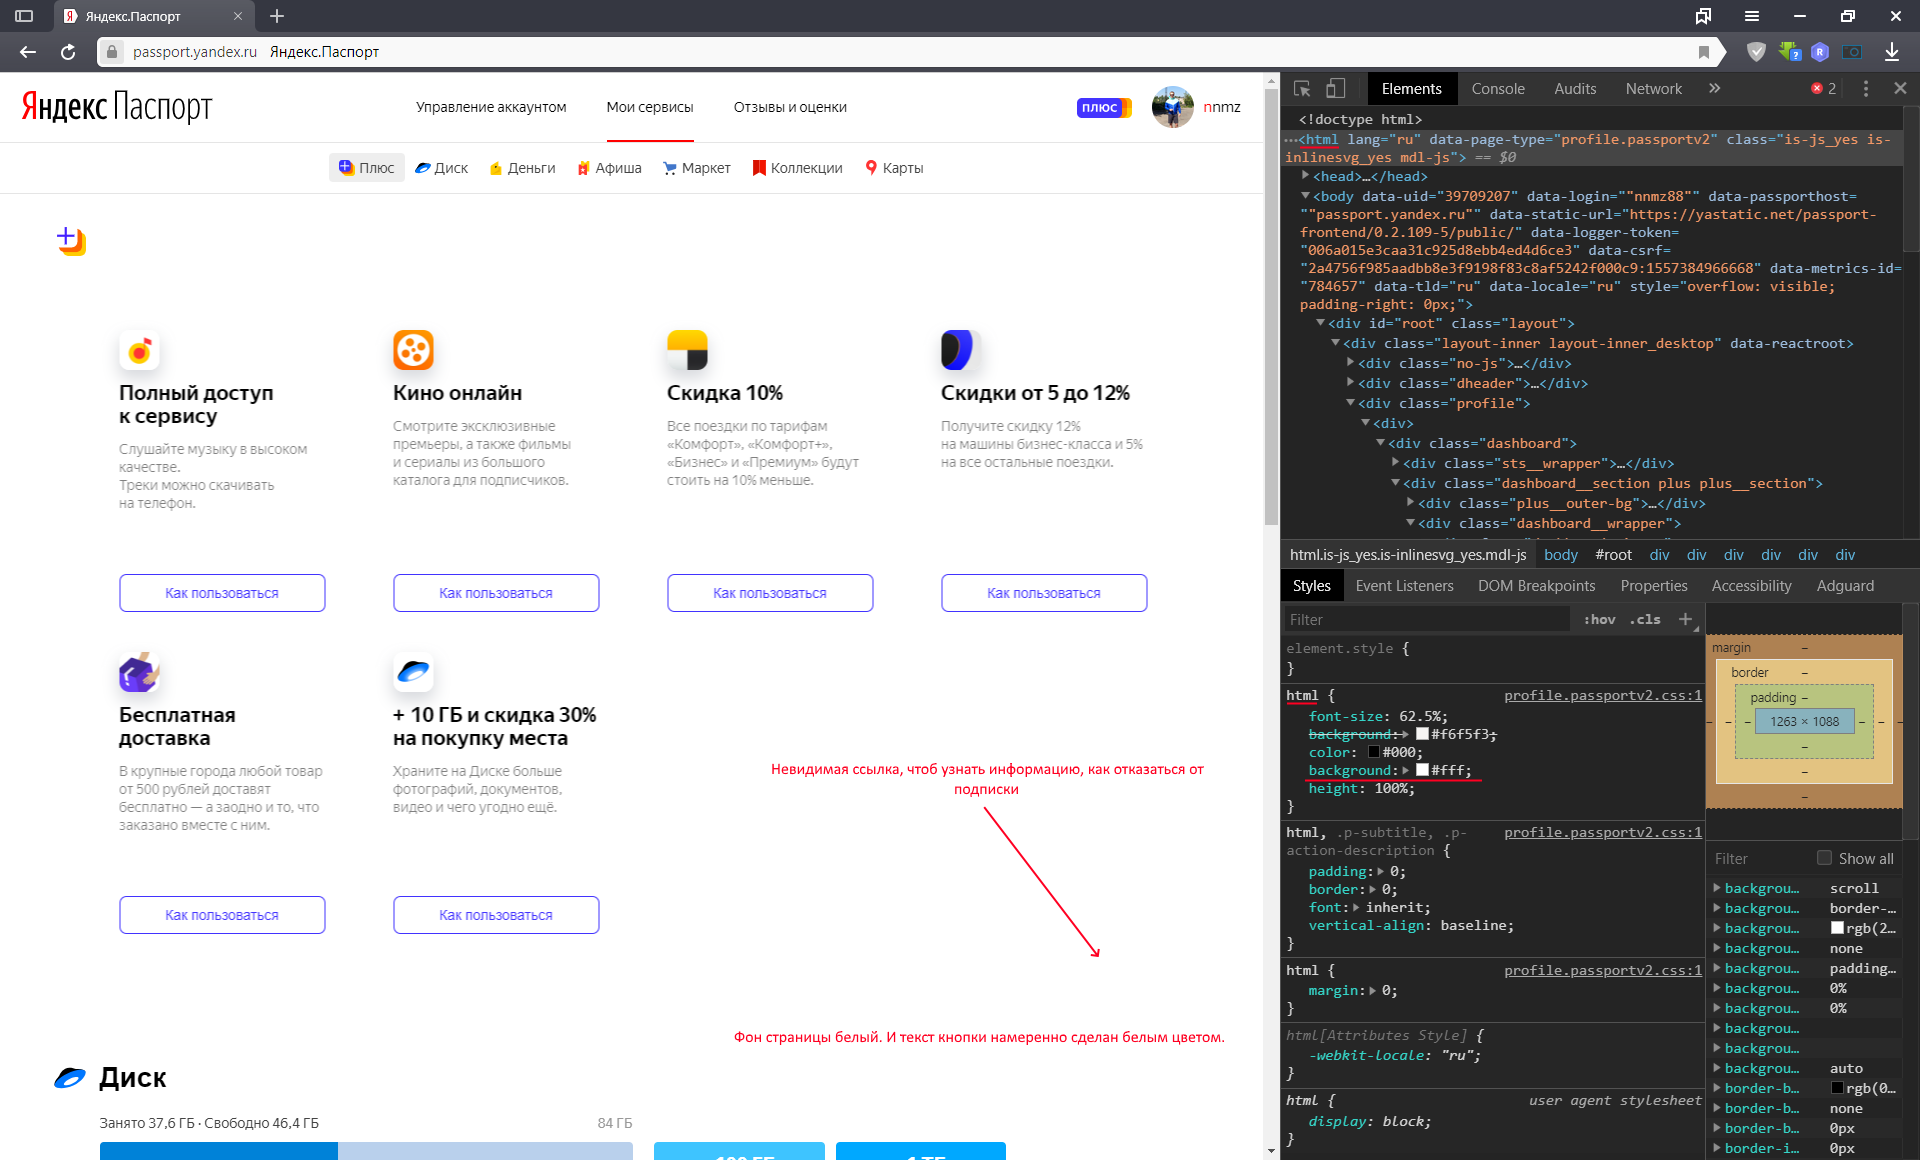Viewport: 1920px width, 1160px height.
Task: Open the user avatar picture
Action: point(1172,107)
